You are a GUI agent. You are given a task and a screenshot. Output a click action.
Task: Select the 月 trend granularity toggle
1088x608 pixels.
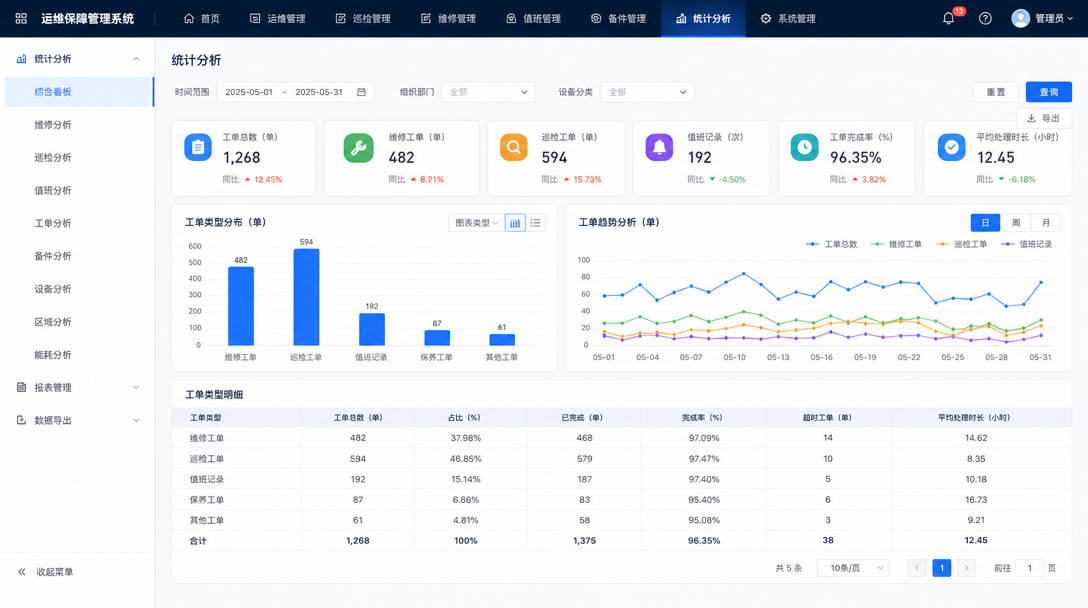pyautogui.click(x=1046, y=223)
